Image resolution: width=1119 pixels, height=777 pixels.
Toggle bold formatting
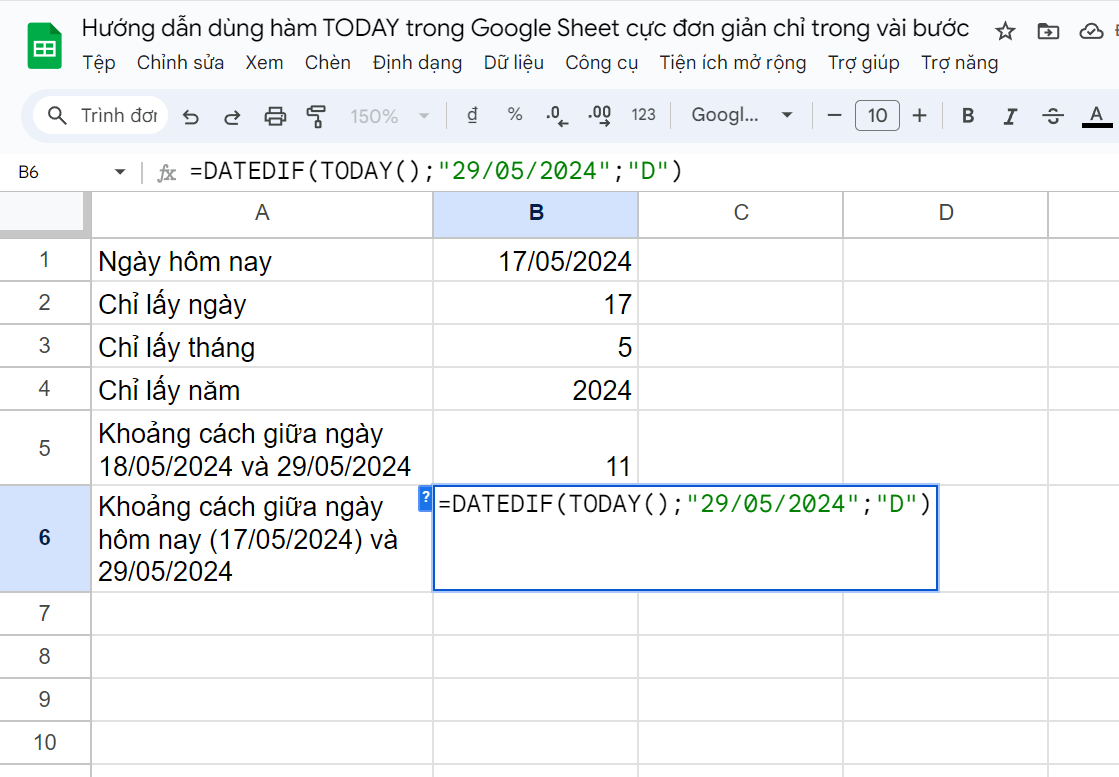click(967, 115)
